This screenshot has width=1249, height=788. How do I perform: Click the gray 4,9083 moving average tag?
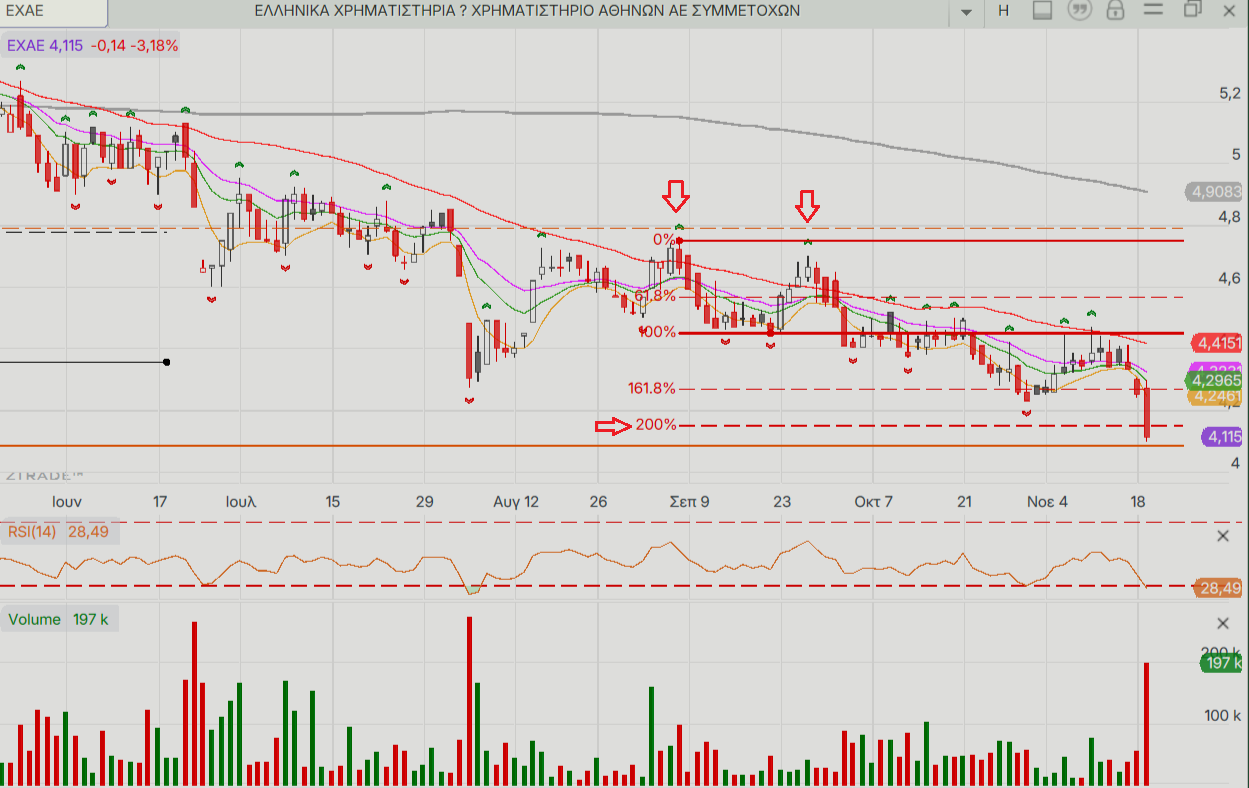click(1213, 191)
